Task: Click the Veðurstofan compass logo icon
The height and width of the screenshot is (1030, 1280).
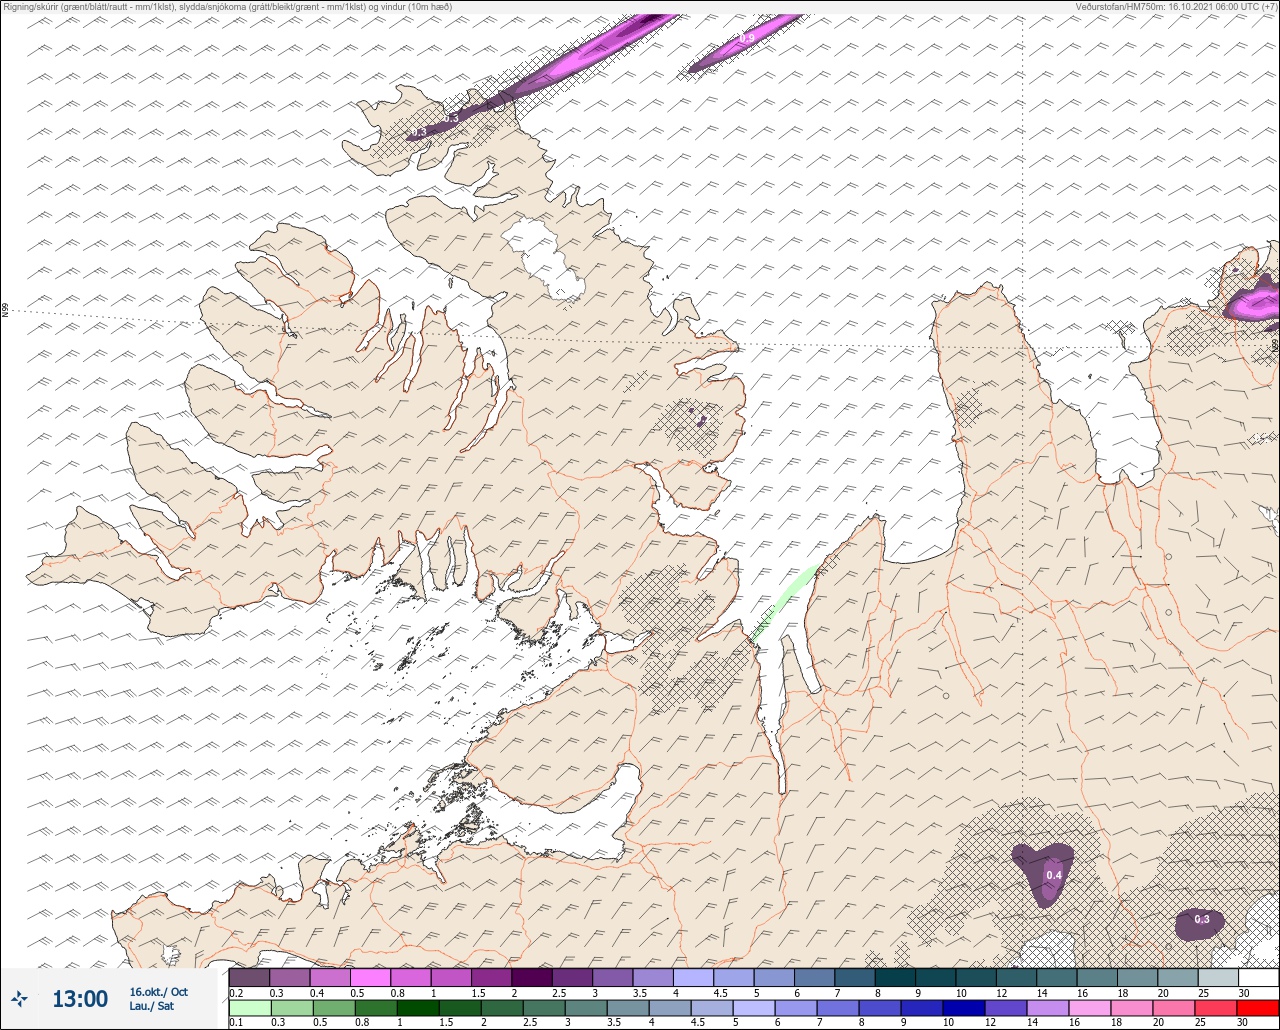Action: coord(20,998)
